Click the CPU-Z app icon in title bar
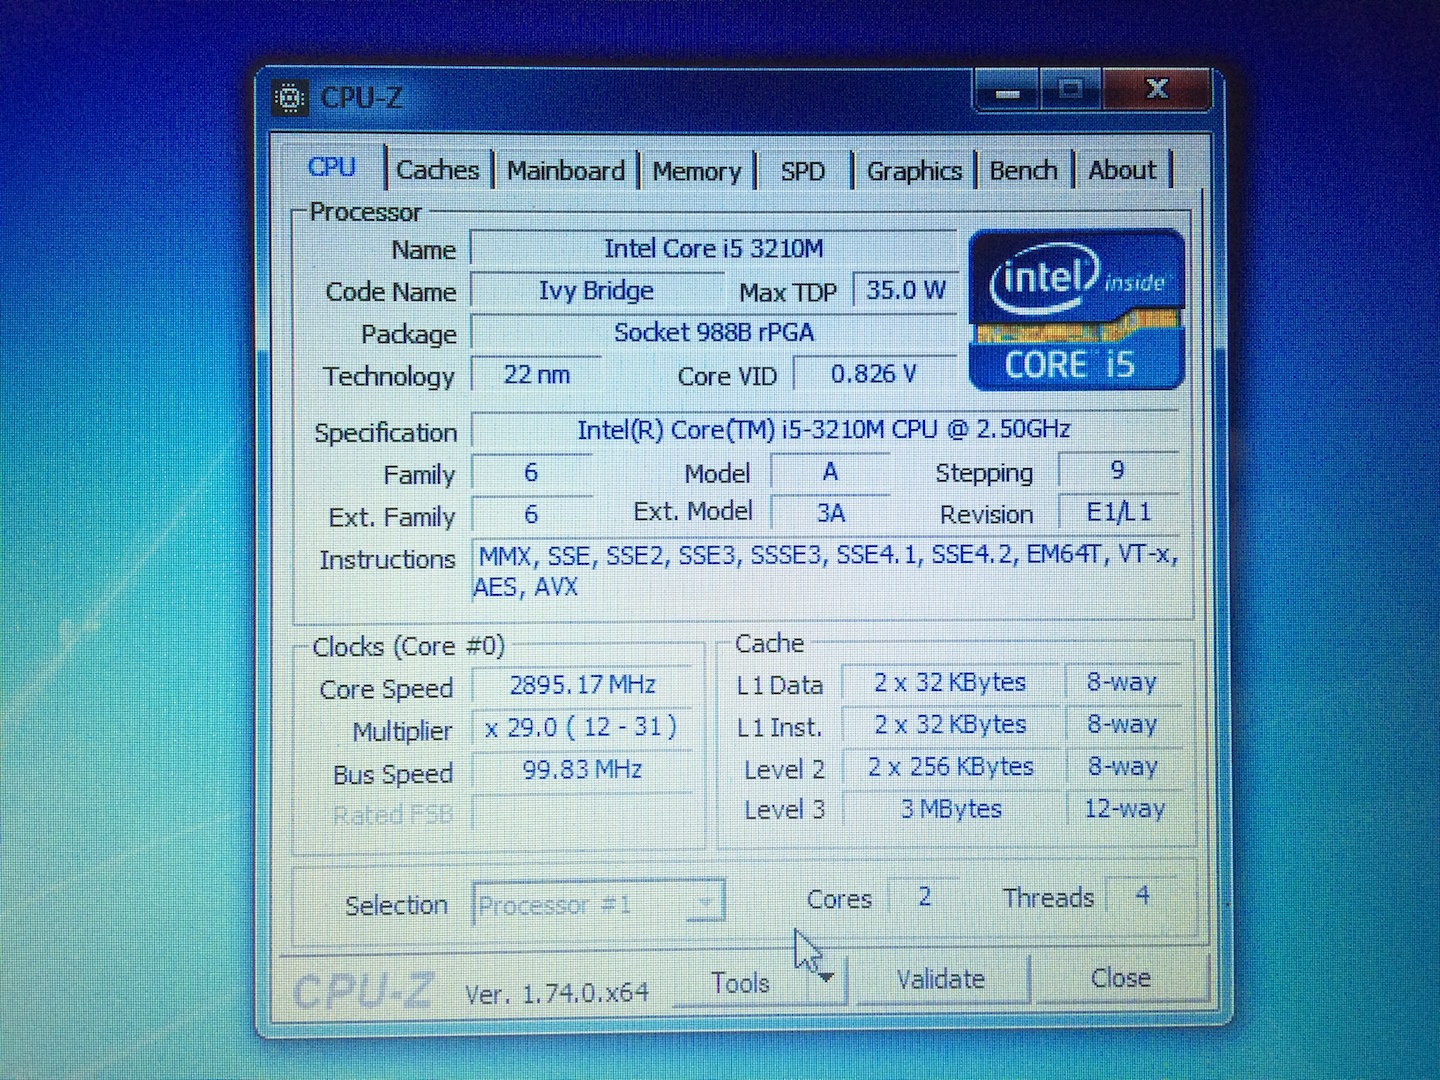The image size is (1440, 1080). click(290, 98)
